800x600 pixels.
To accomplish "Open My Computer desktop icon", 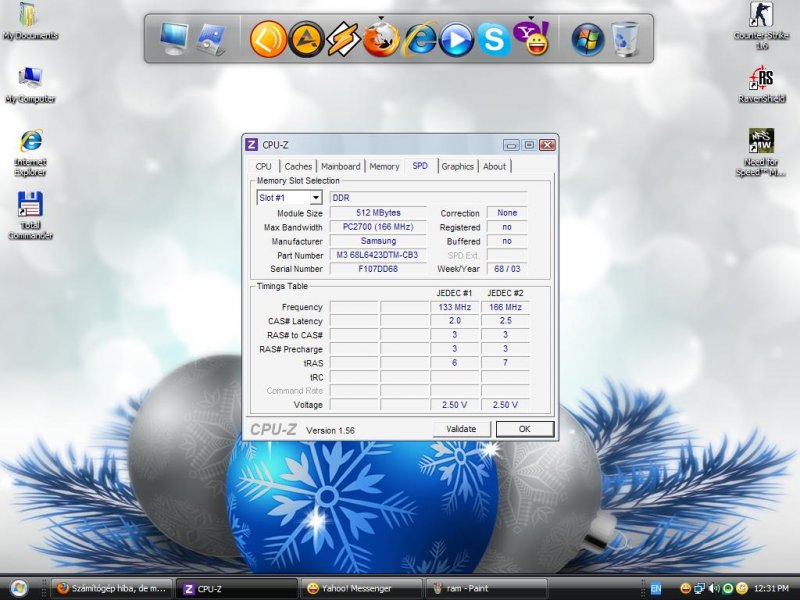I will (x=30, y=85).
